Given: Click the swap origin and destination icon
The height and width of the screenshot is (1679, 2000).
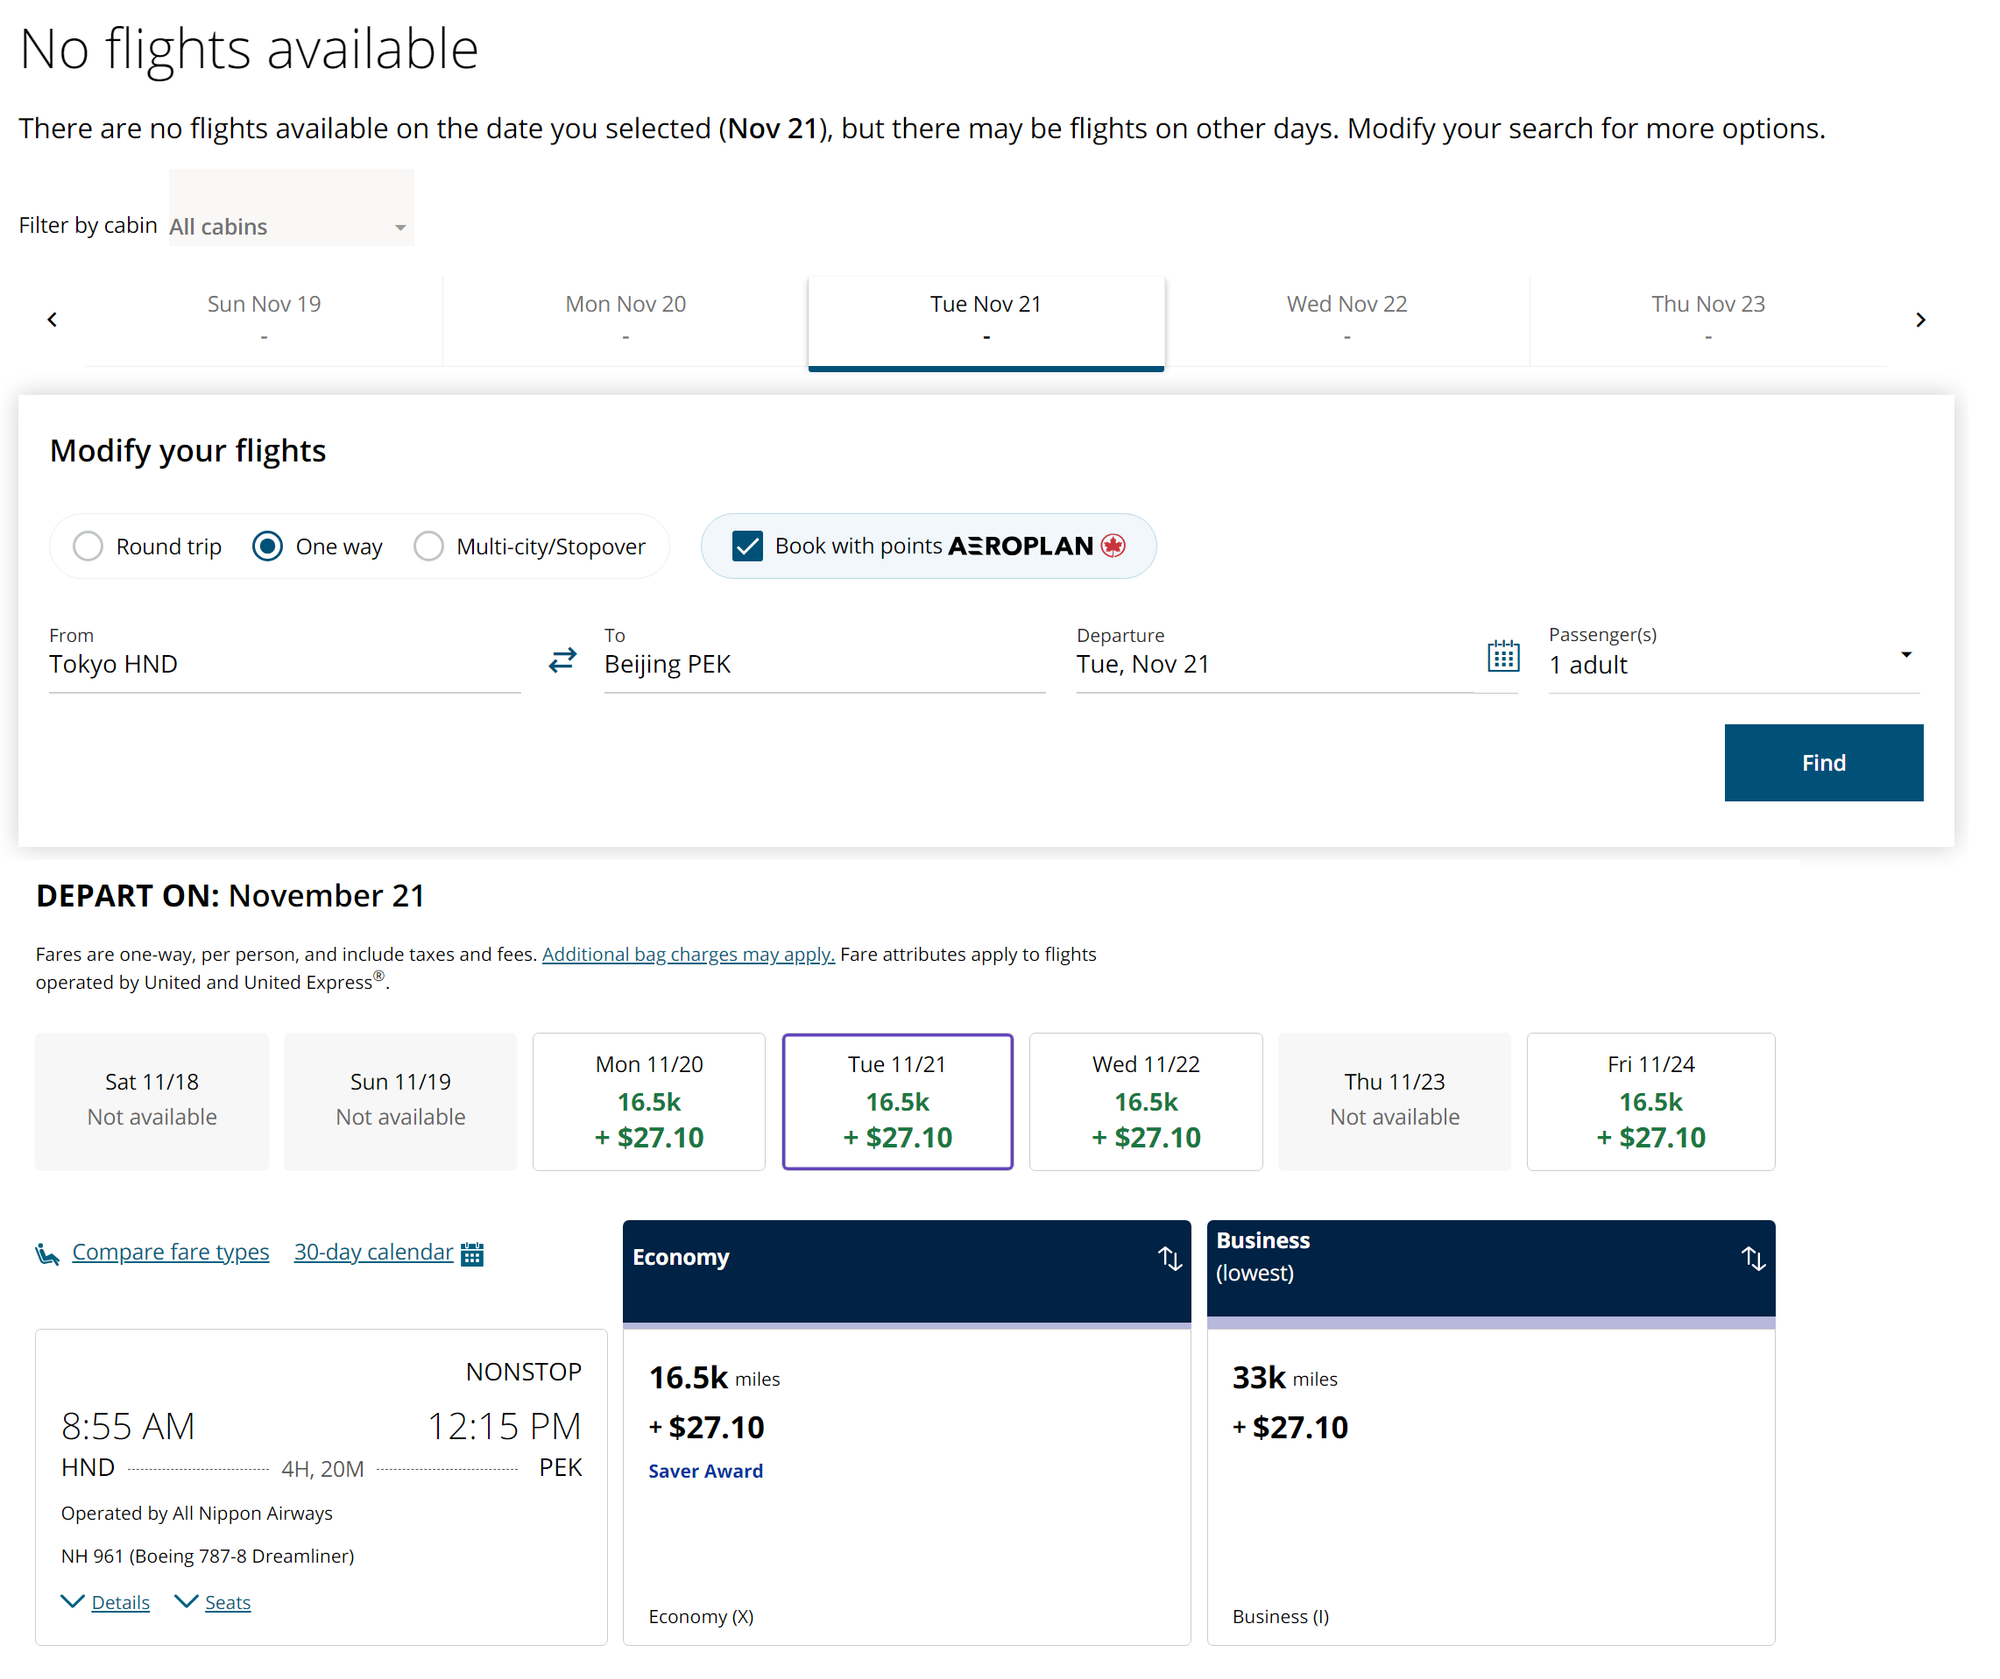Looking at the screenshot, I should tap(562, 660).
